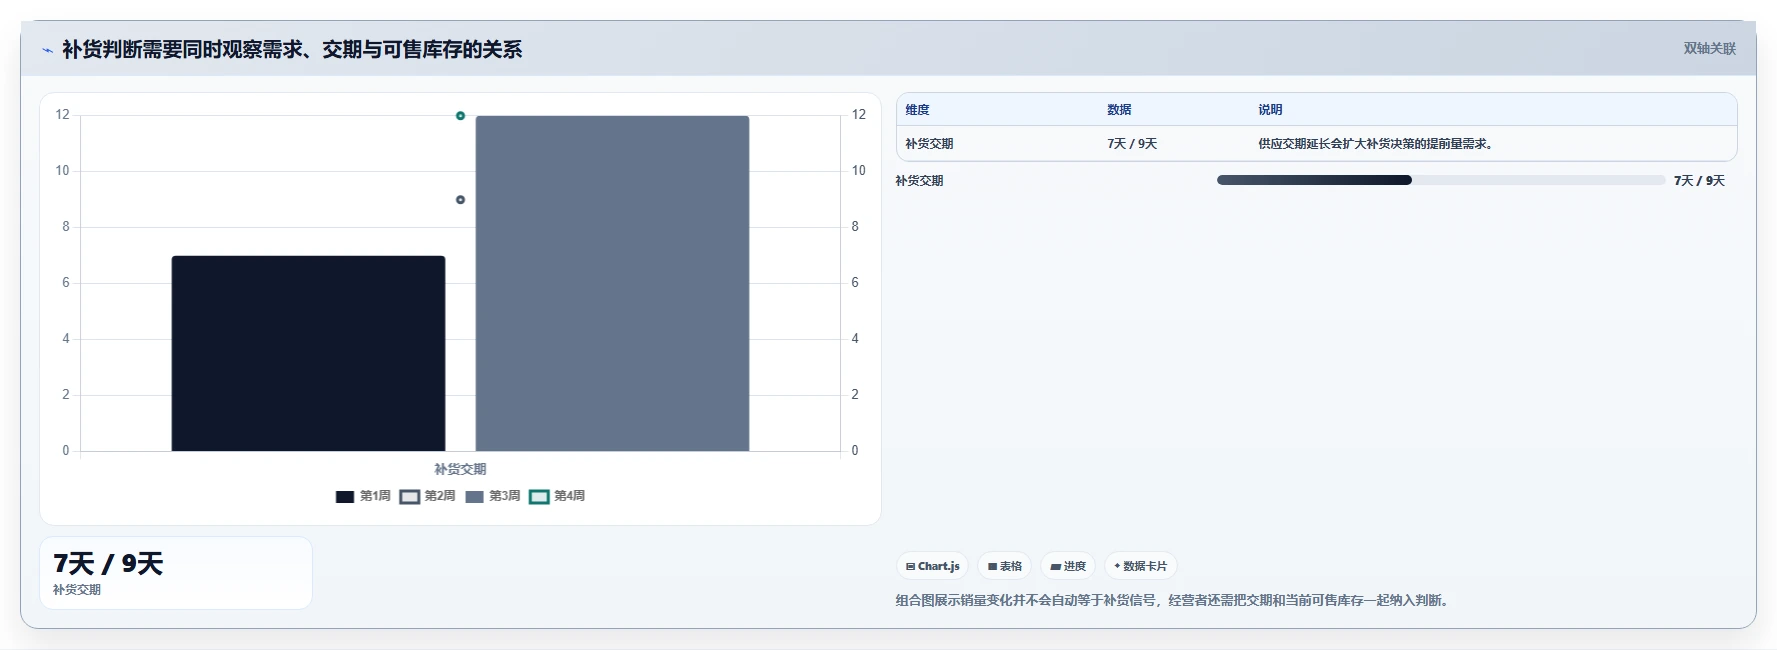
Task: Click the title icon before 补货判断
Action: click(47, 50)
